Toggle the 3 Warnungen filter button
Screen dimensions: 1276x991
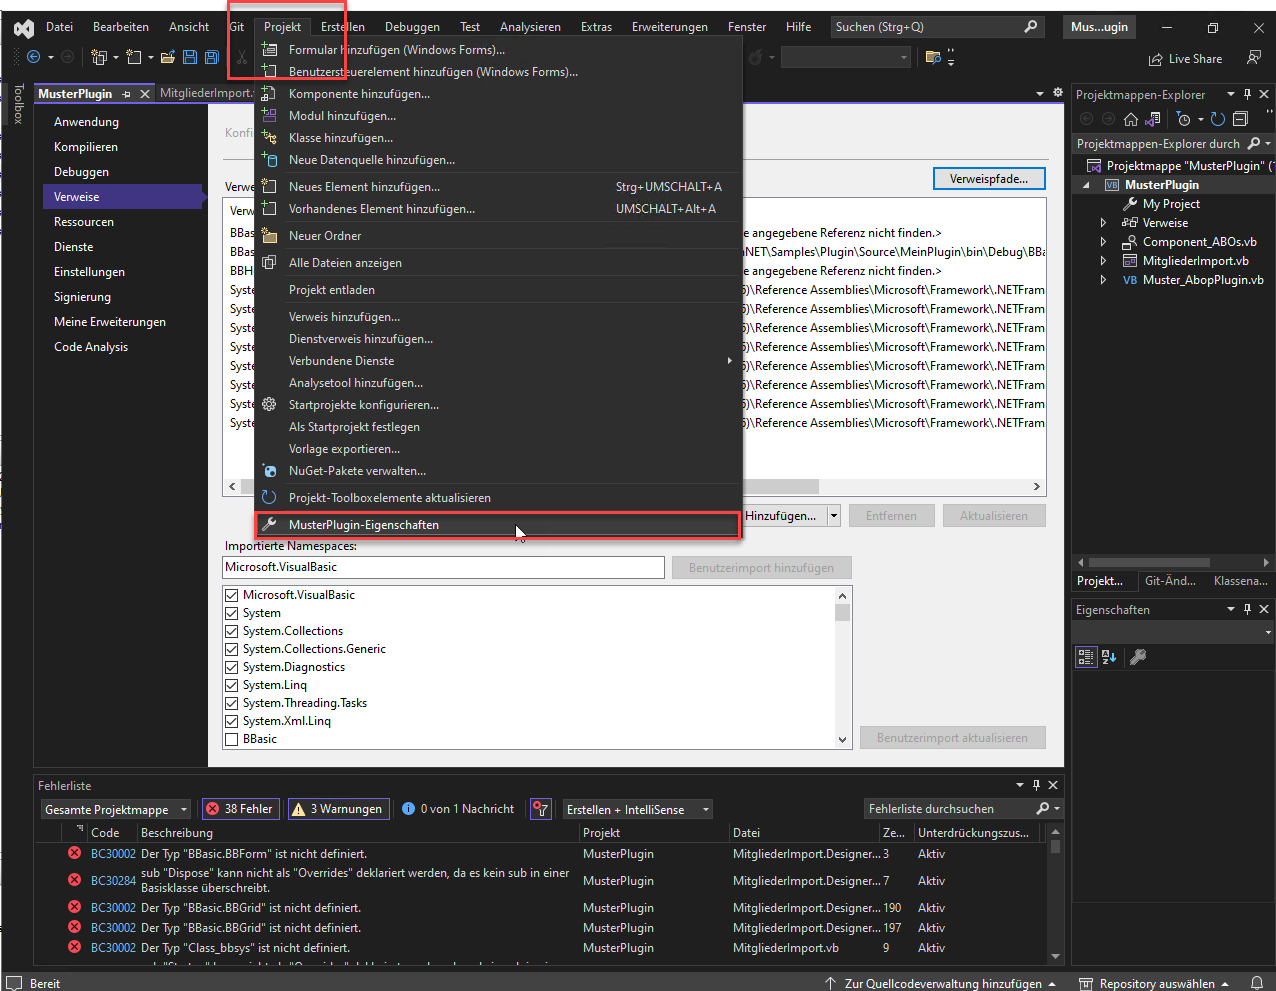point(337,809)
